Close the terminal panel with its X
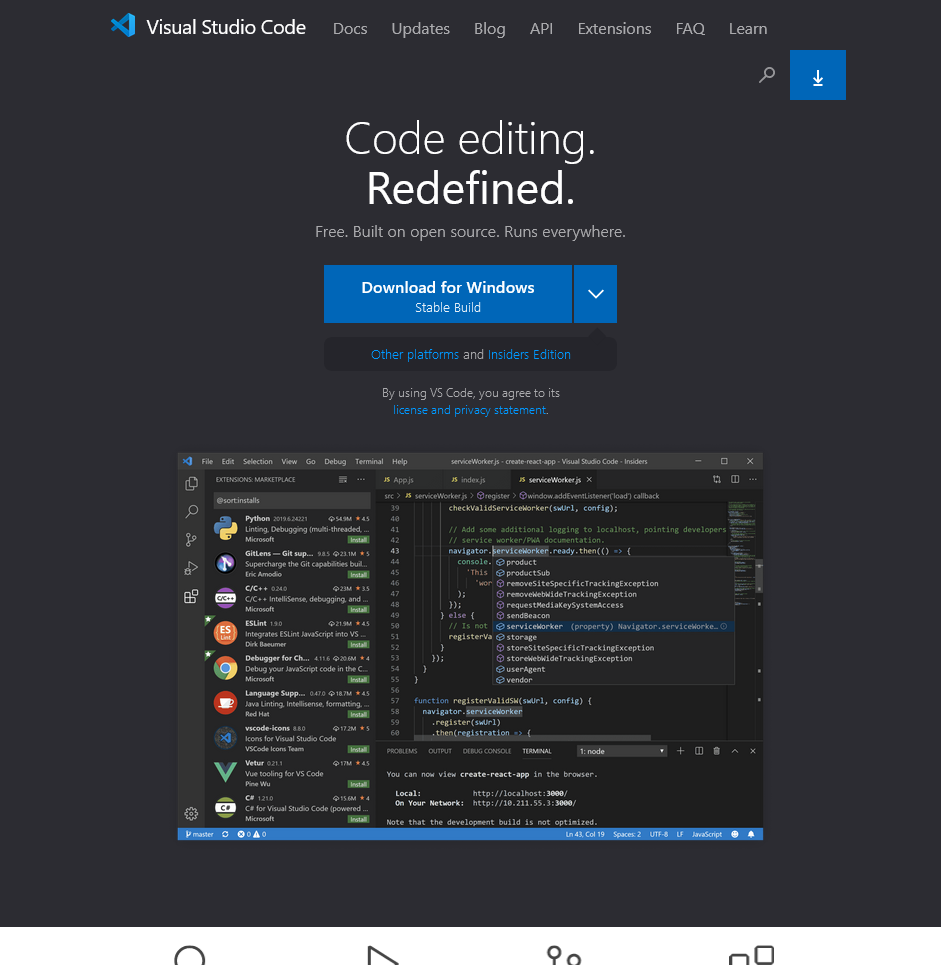The width and height of the screenshot is (941, 965). click(x=753, y=751)
